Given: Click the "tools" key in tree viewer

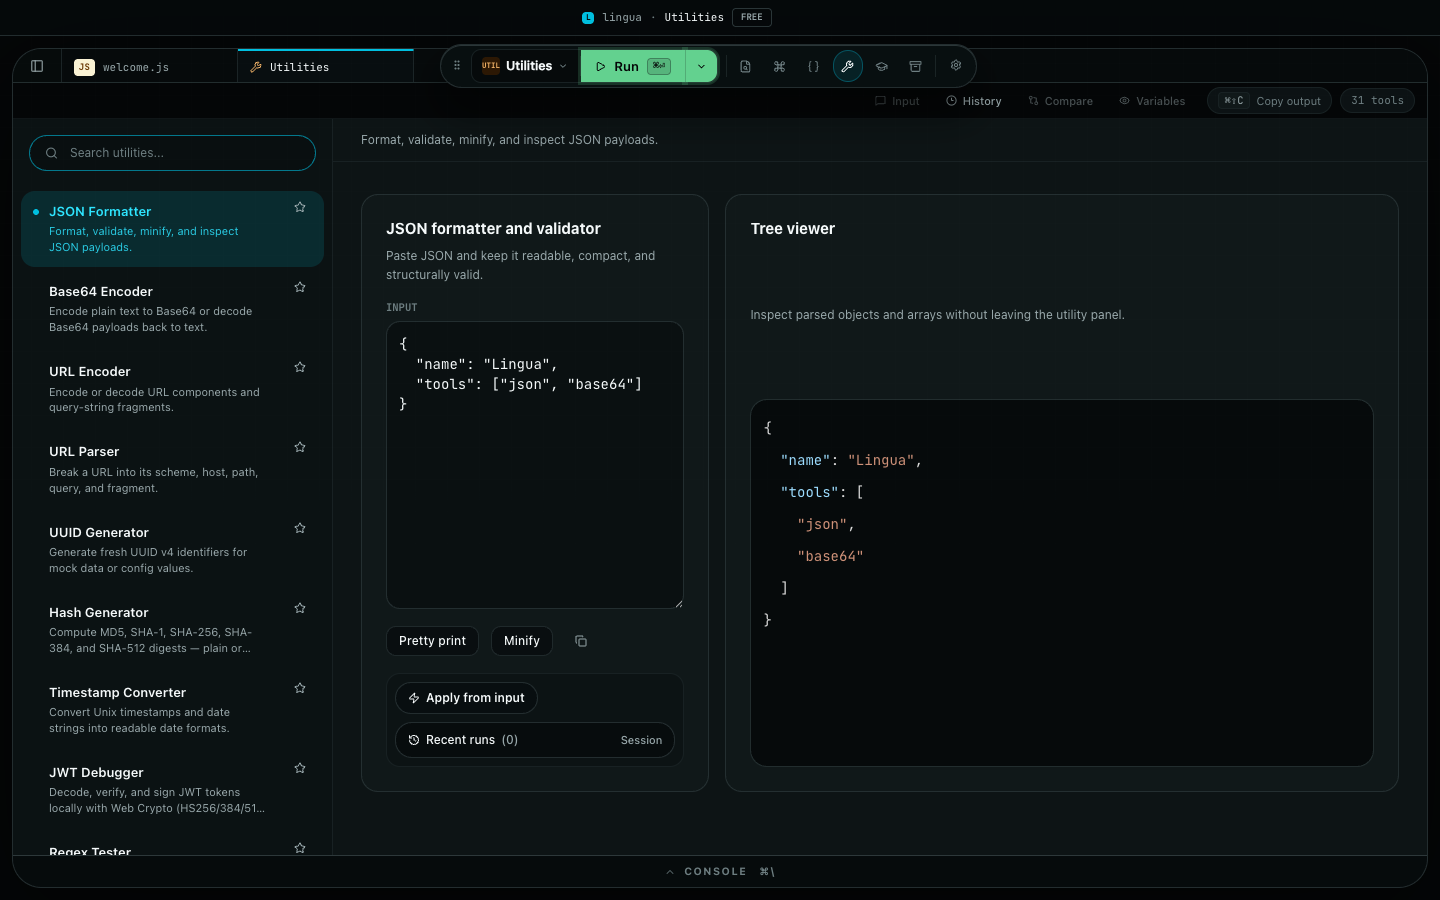Looking at the screenshot, I should pyautogui.click(x=810, y=493).
